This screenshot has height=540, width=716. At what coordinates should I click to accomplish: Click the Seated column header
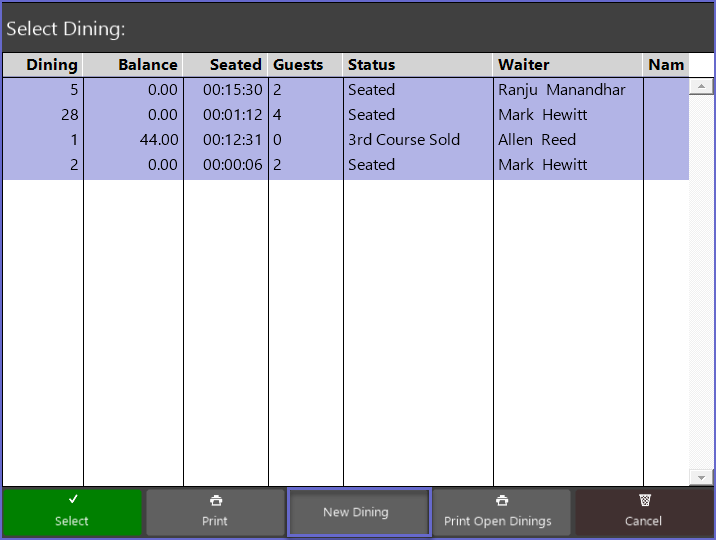click(226, 64)
